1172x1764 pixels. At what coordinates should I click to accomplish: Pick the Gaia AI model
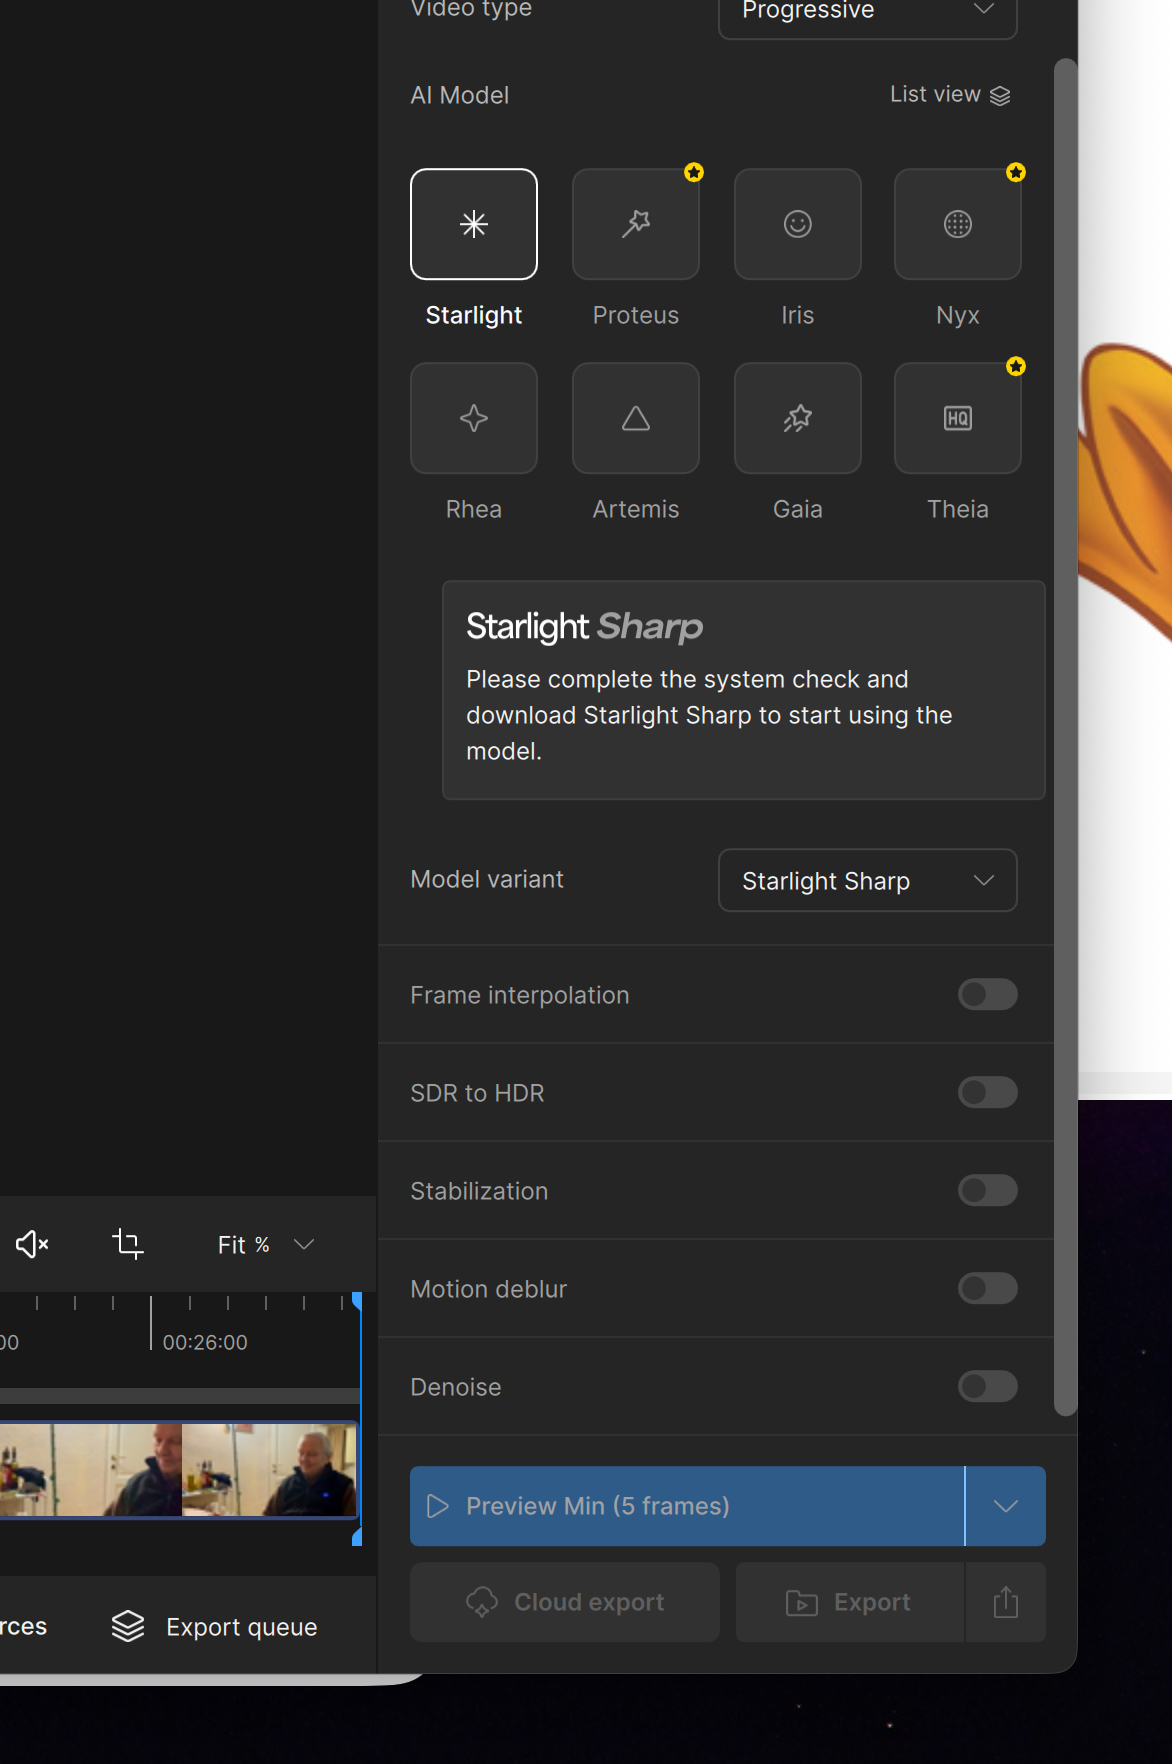797,418
